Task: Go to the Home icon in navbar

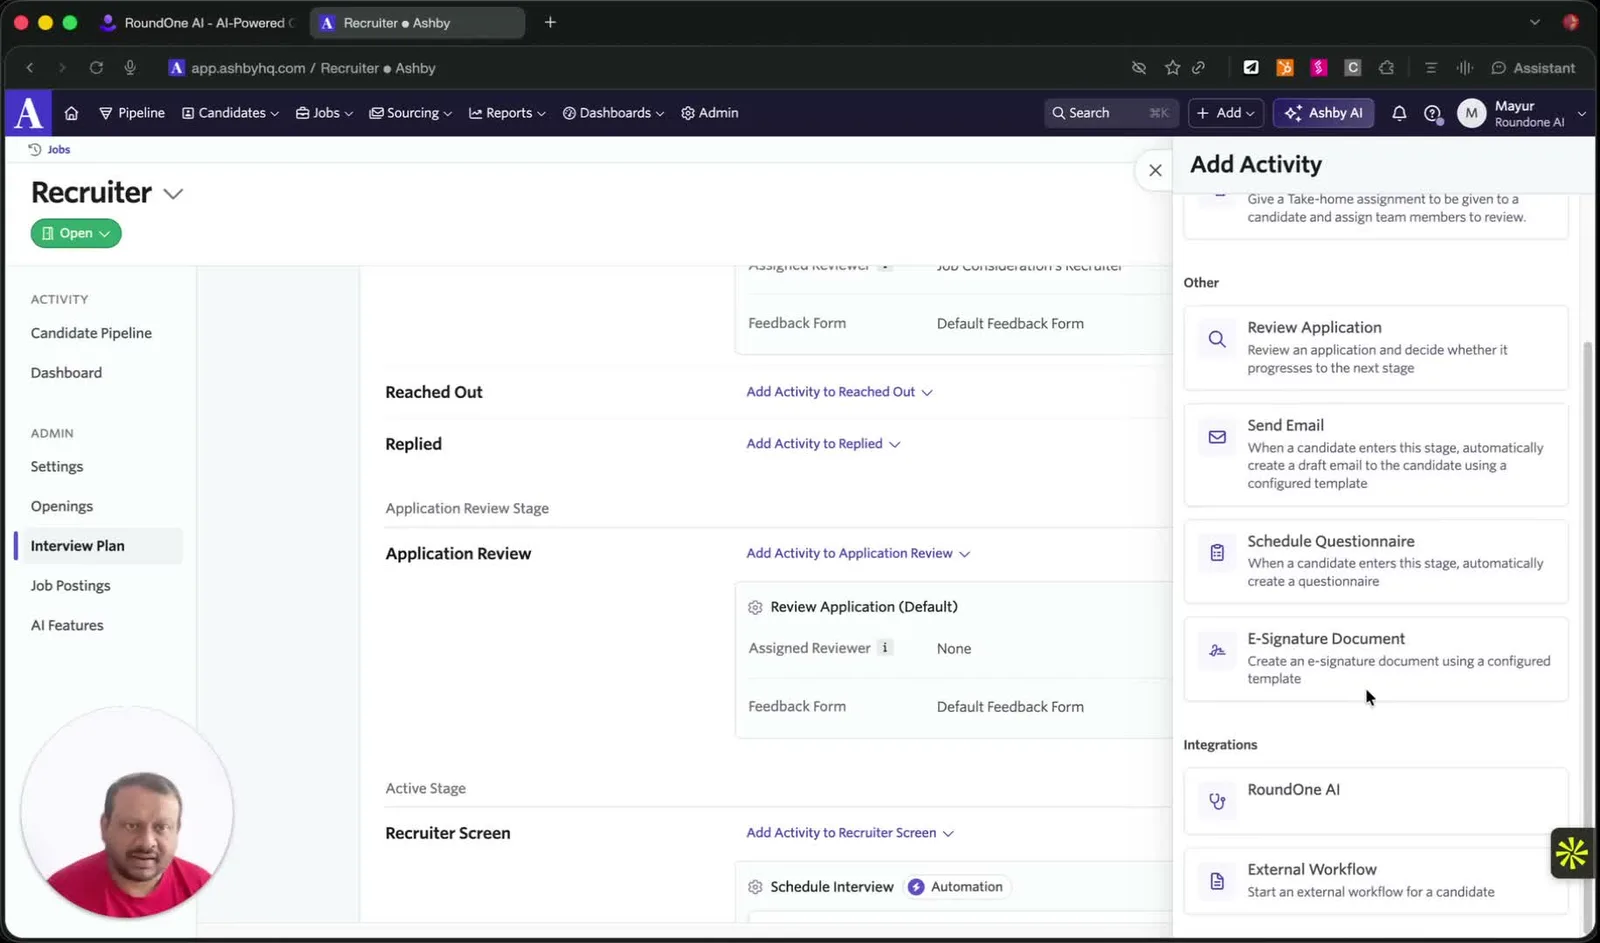Action: [71, 113]
